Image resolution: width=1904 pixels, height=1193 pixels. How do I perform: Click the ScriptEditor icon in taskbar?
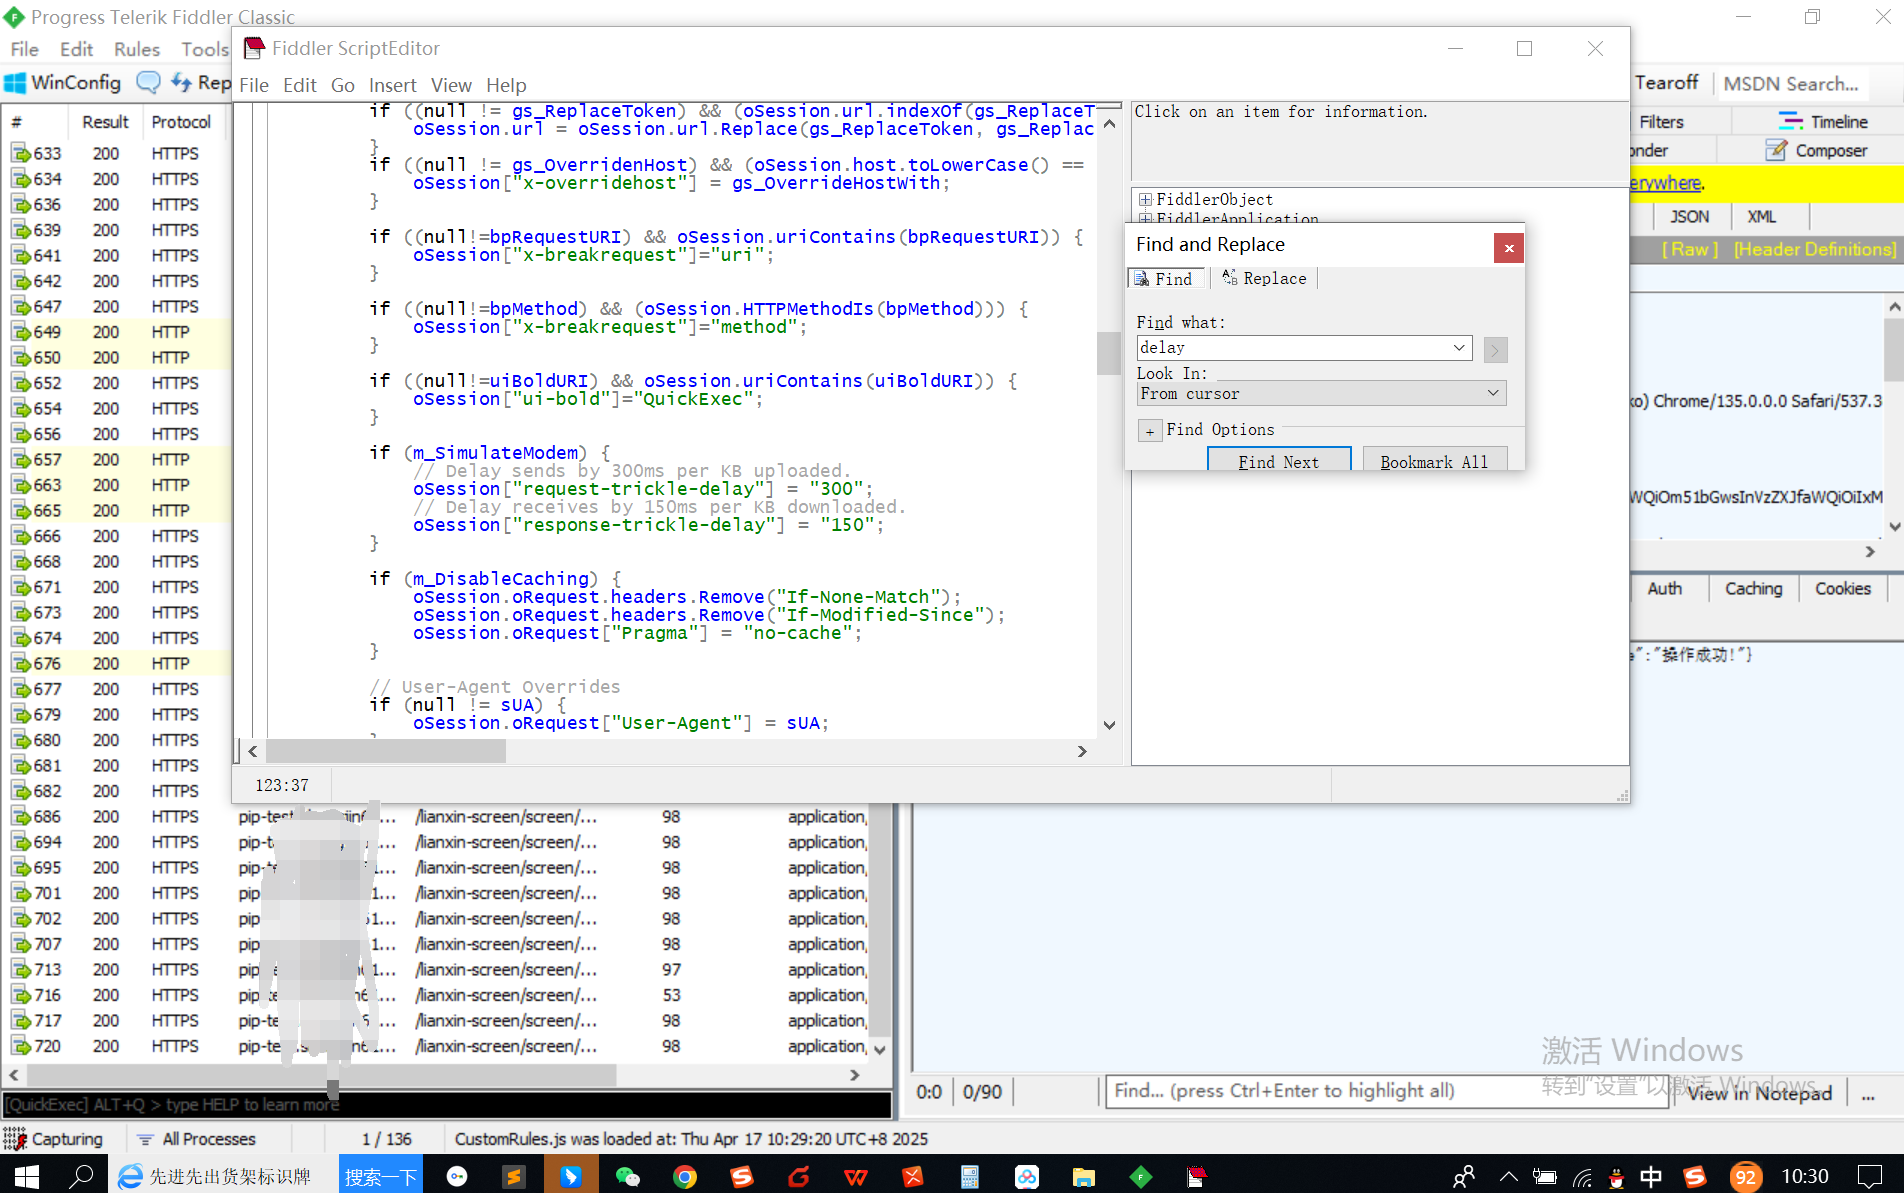pyautogui.click(x=1197, y=1176)
